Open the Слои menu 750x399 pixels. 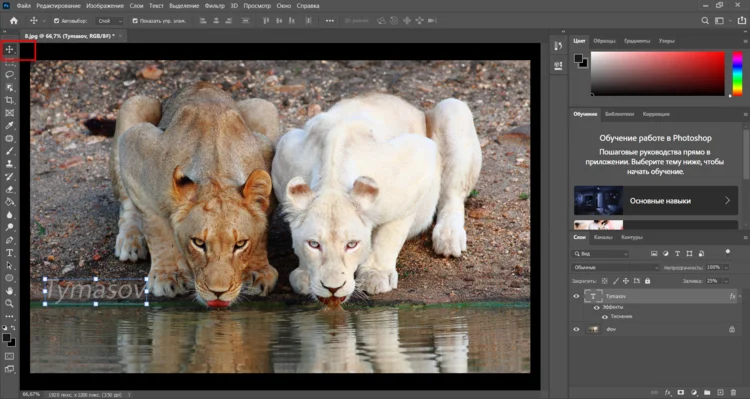[x=136, y=6]
